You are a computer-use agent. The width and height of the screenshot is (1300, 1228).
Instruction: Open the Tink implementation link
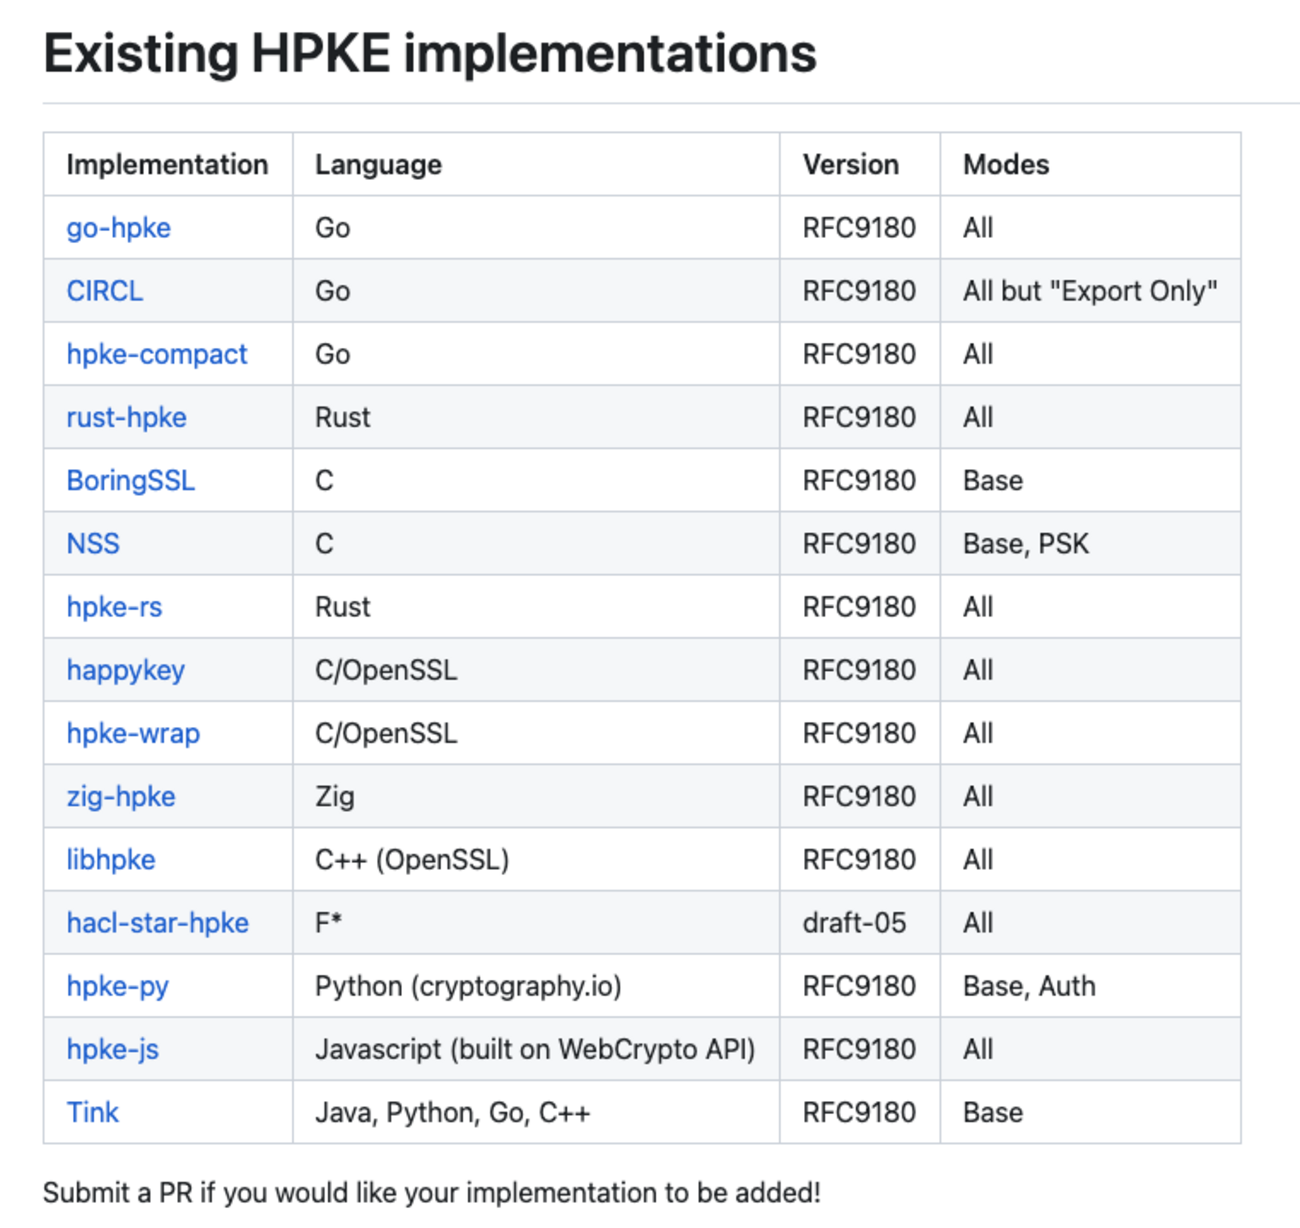point(93,1112)
